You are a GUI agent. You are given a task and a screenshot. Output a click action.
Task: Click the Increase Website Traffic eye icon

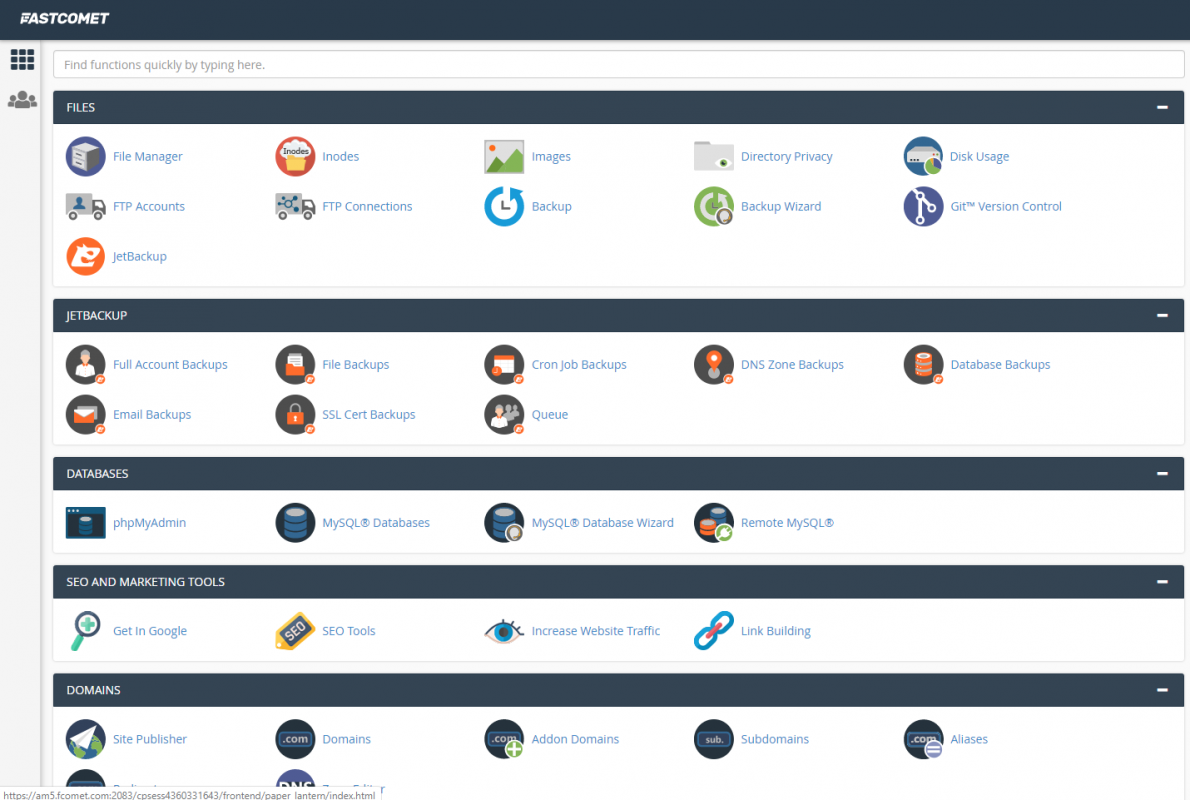click(504, 631)
